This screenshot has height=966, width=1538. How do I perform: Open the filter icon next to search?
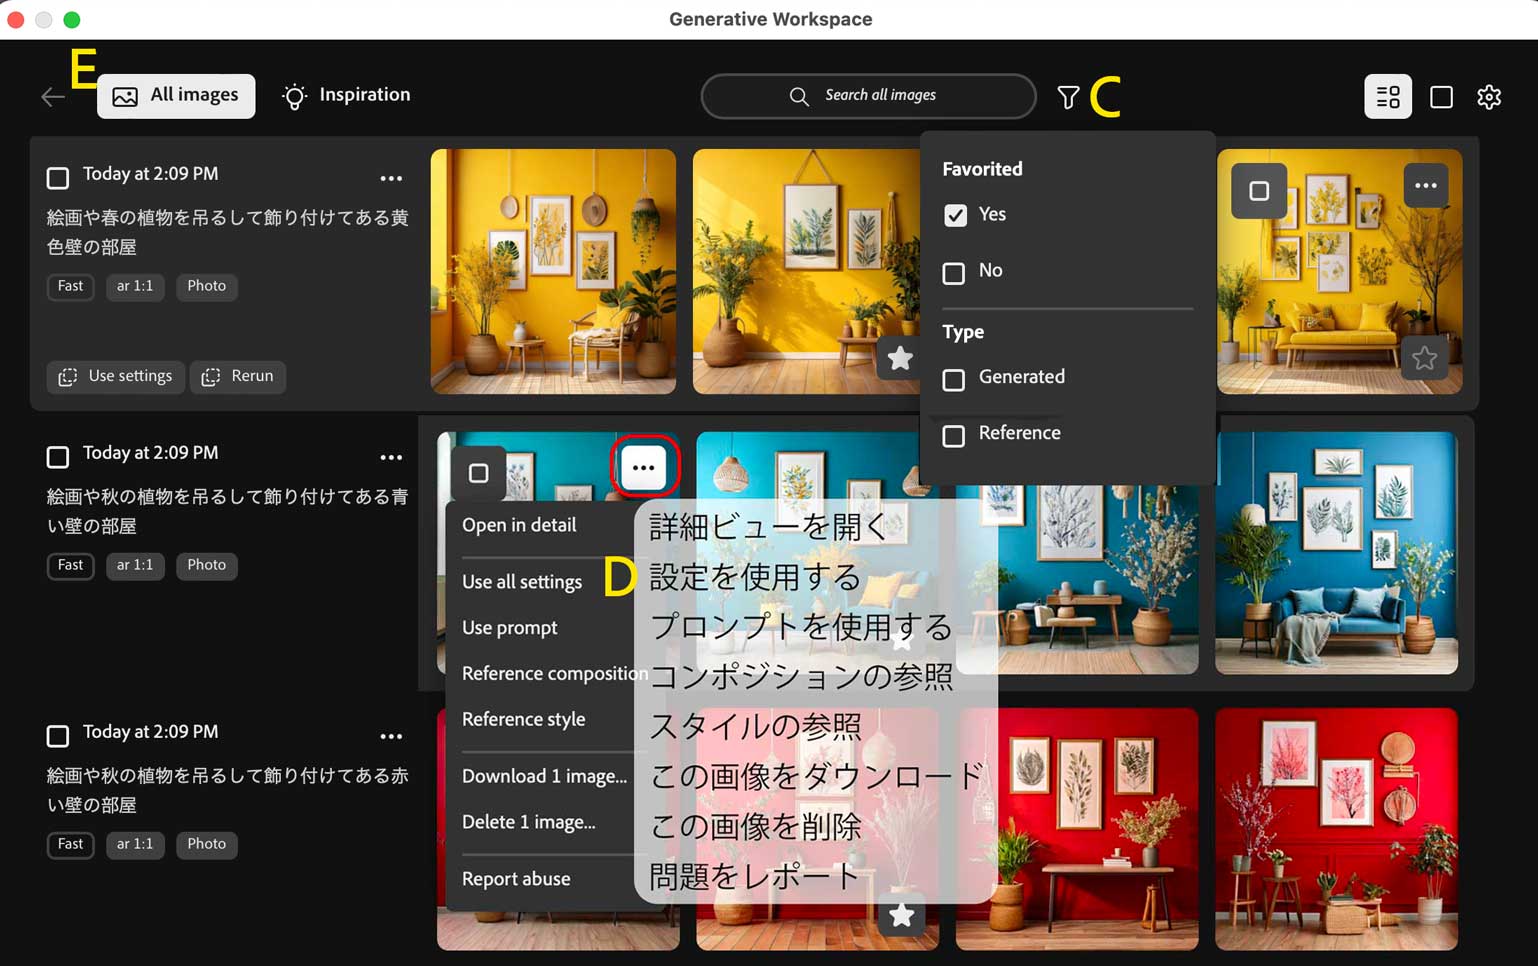tap(1069, 96)
